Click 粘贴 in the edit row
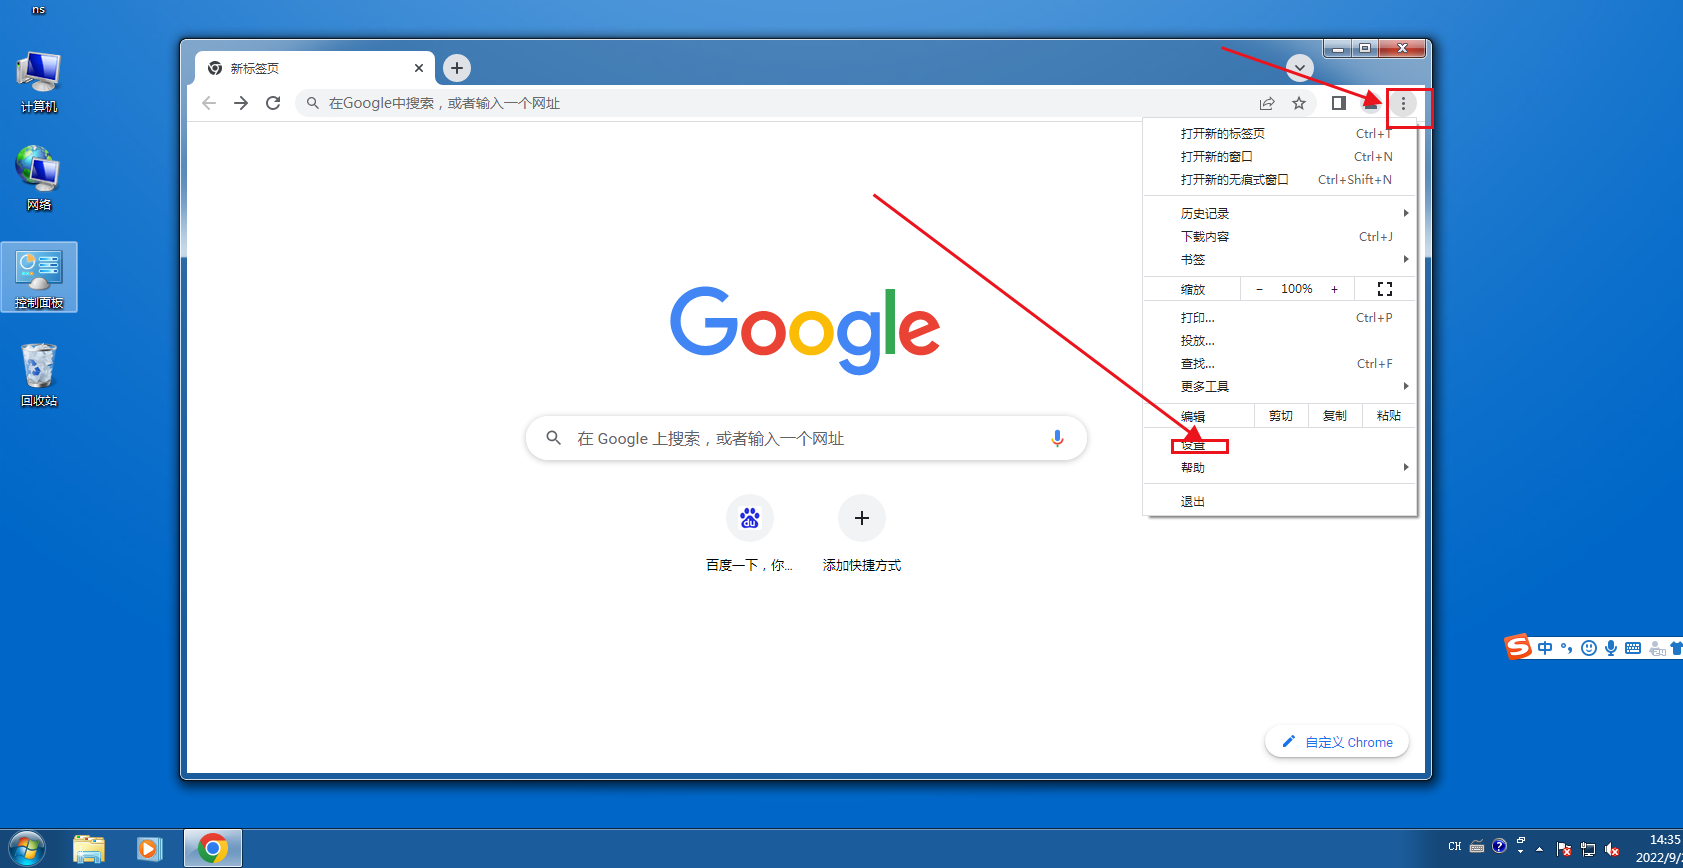Image resolution: width=1683 pixels, height=868 pixels. point(1389,416)
